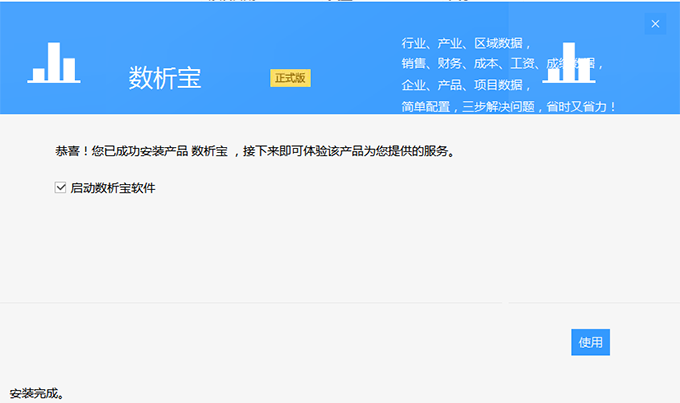Click the bar chart icon overlapping the description
The image size is (680, 403).
569,62
